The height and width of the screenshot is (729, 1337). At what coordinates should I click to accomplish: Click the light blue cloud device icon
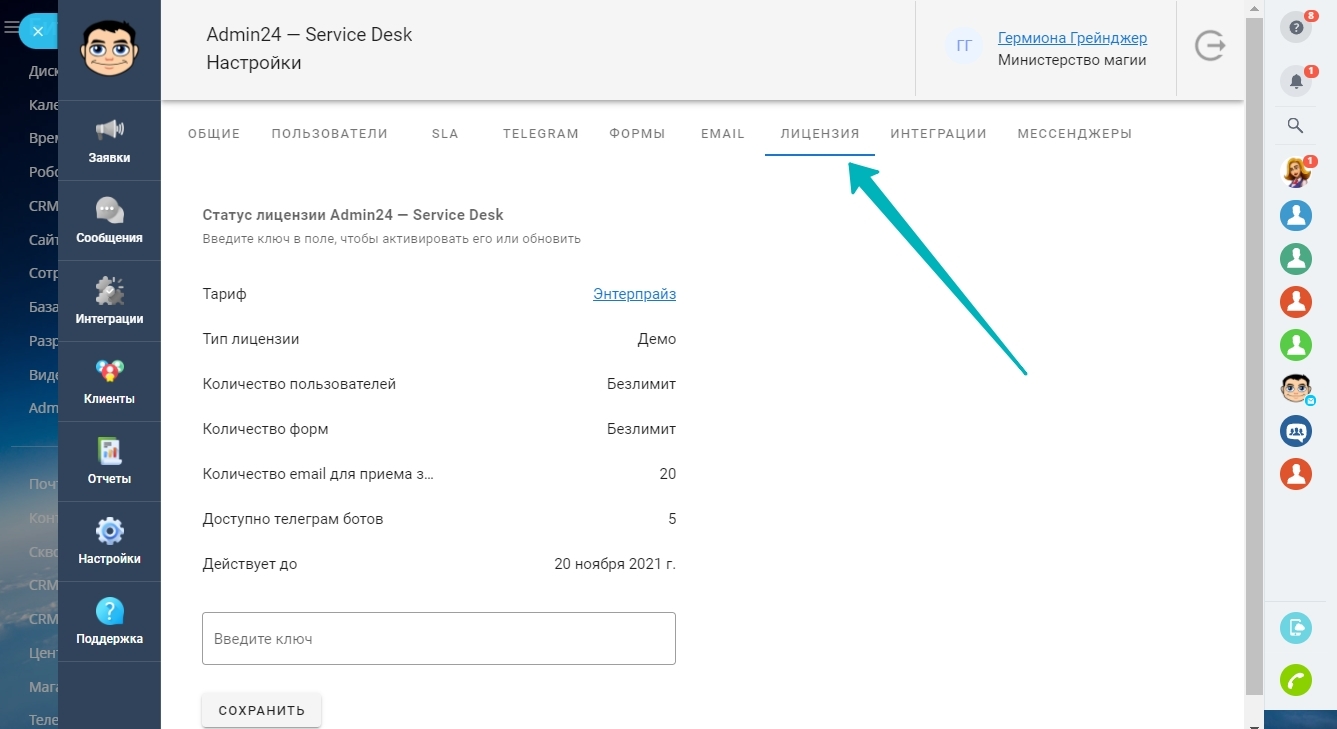pos(1296,628)
